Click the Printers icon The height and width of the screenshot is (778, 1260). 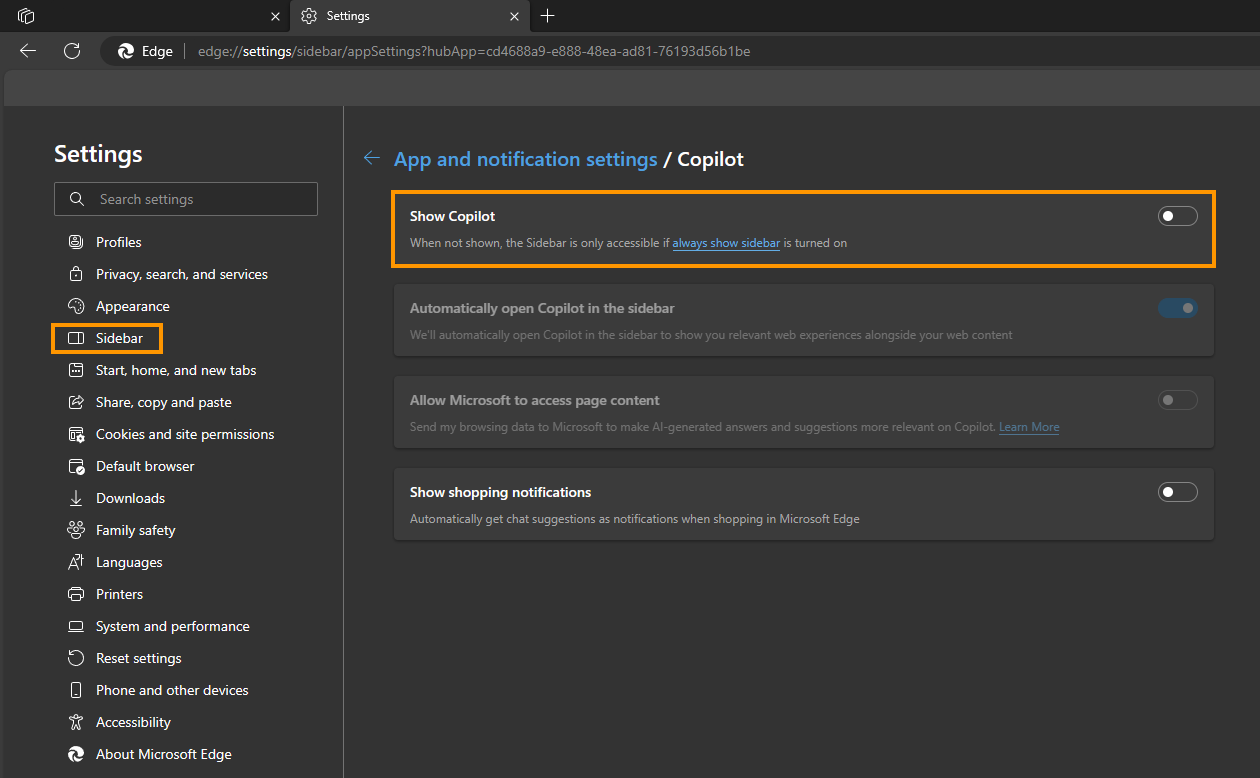point(76,594)
